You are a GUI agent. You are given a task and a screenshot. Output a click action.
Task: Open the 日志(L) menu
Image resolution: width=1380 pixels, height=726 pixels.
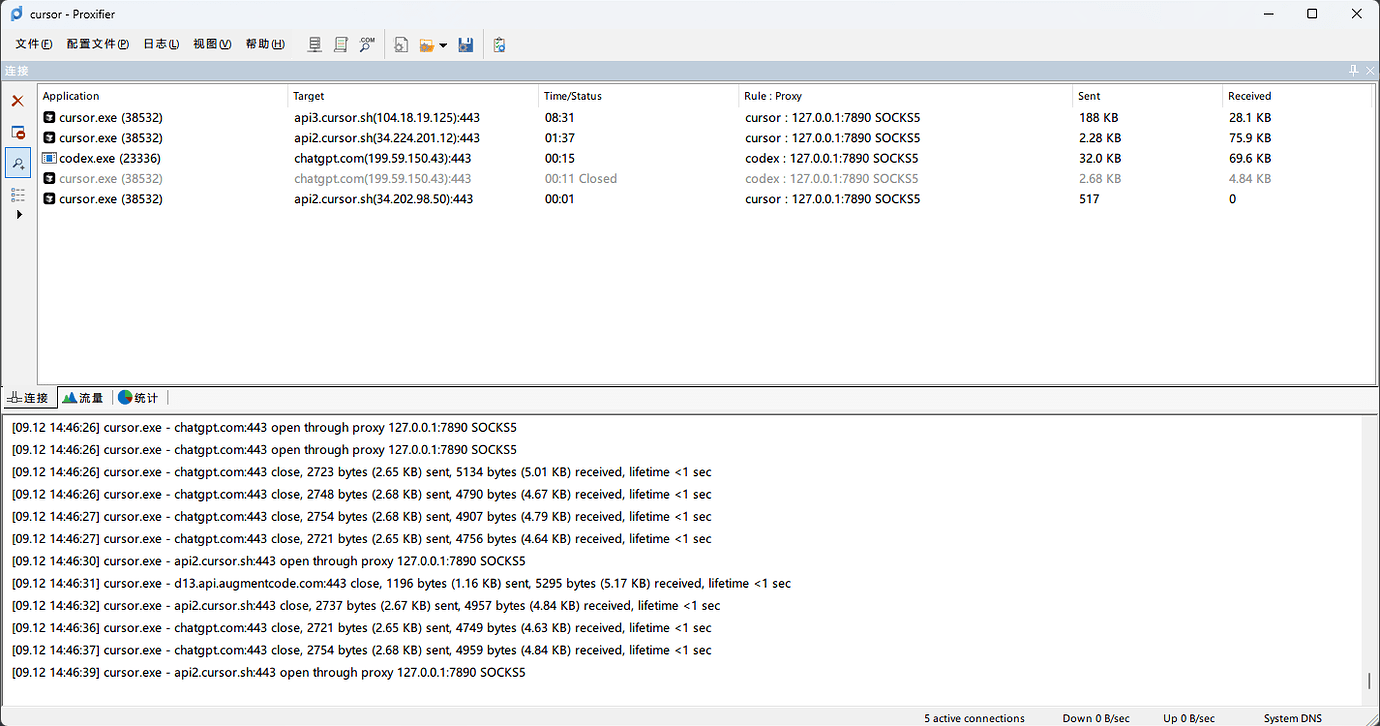(x=161, y=44)
